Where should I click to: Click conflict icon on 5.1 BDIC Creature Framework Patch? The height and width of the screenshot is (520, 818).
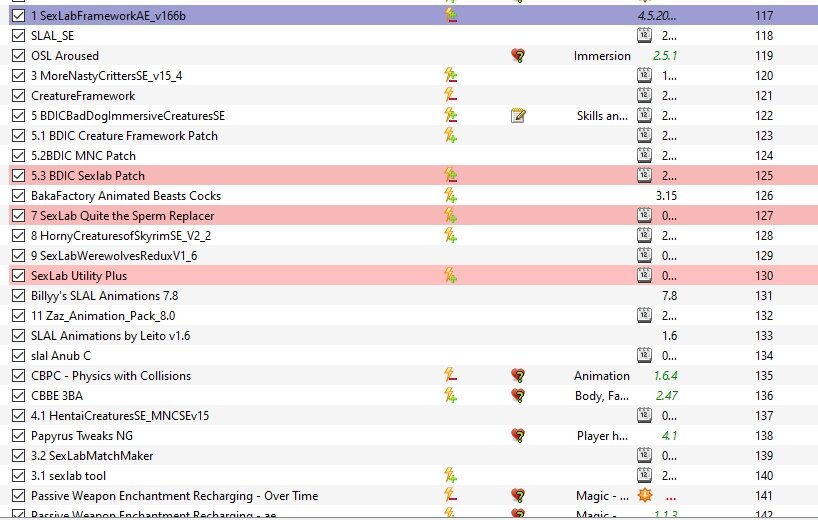[x=451, y=135]
